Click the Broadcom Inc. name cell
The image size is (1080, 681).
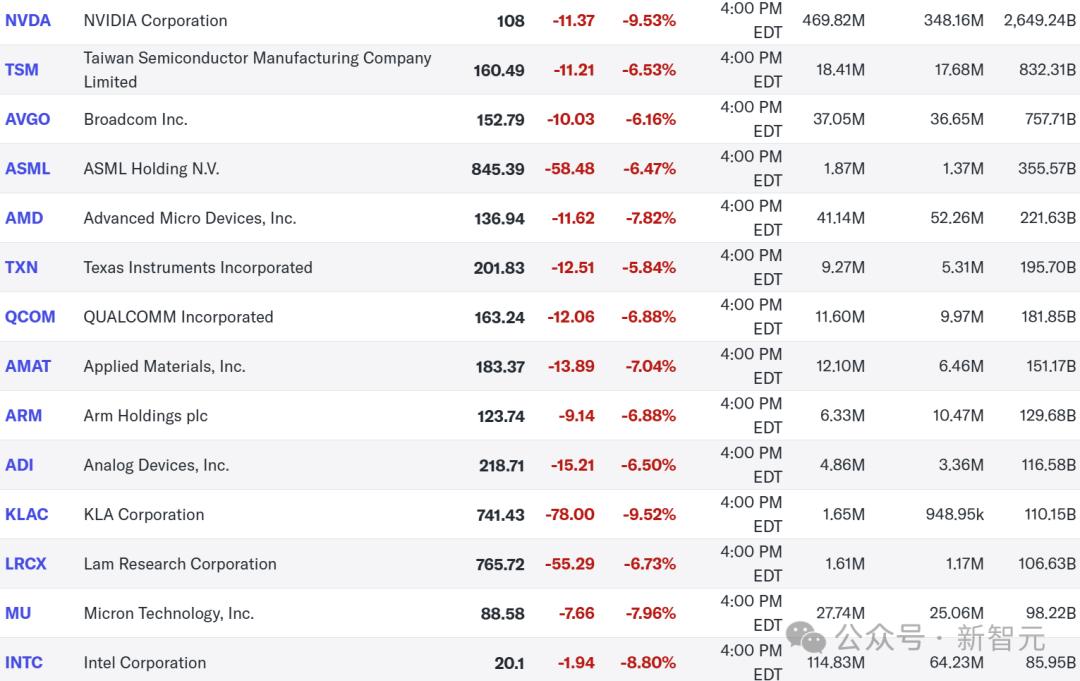(135, 119)
